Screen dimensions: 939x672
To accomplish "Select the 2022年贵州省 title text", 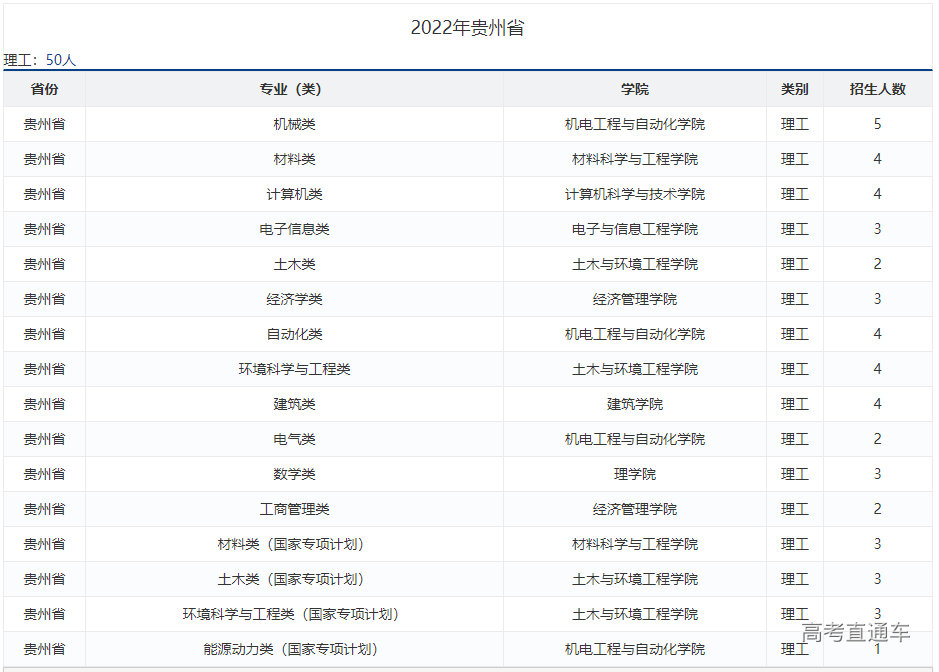I will click(x=467, y=28).
